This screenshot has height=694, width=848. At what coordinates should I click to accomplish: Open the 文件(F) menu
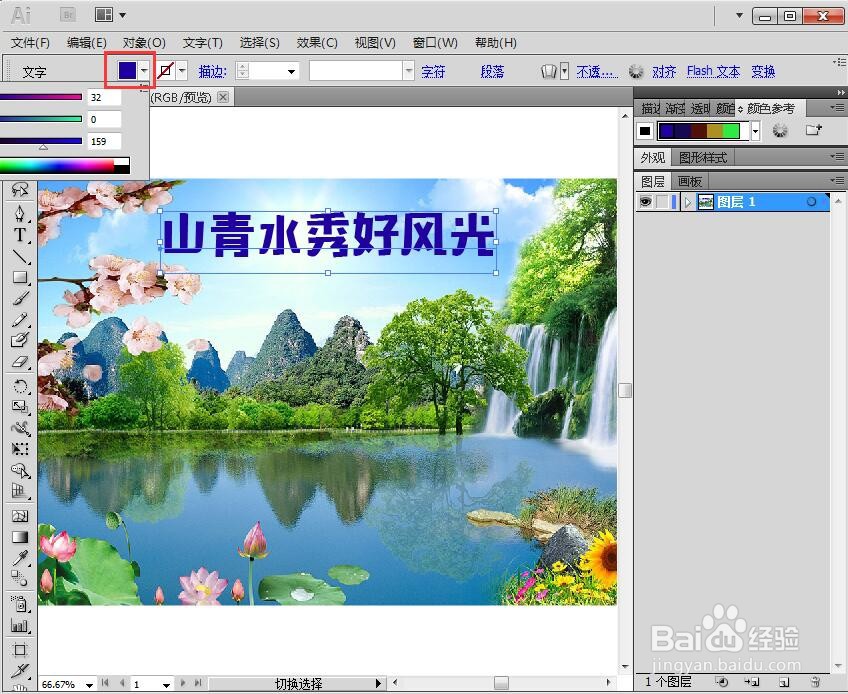click(x=30, y=43)
